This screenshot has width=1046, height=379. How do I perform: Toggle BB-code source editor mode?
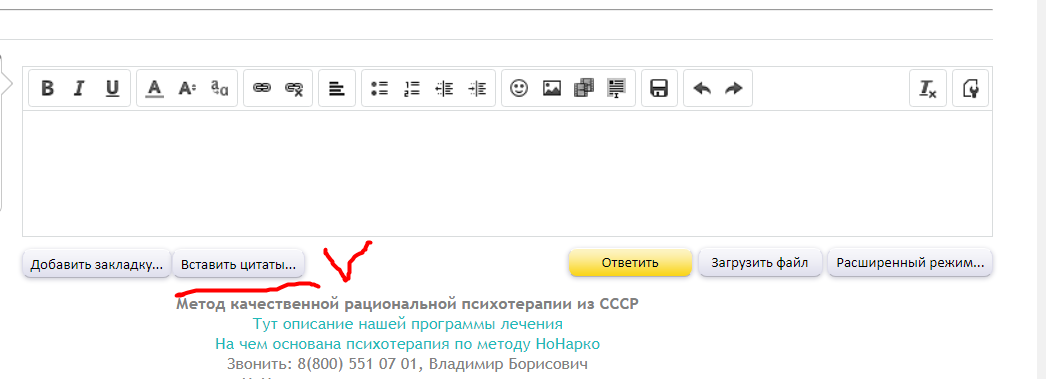tap(971, 88)
